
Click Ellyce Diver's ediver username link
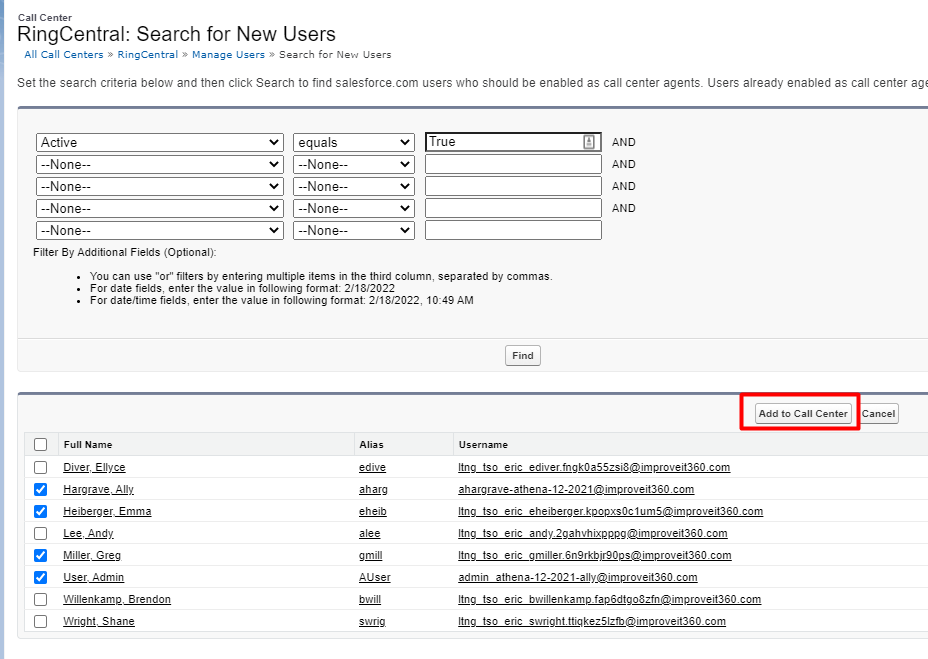click(594, 467)
